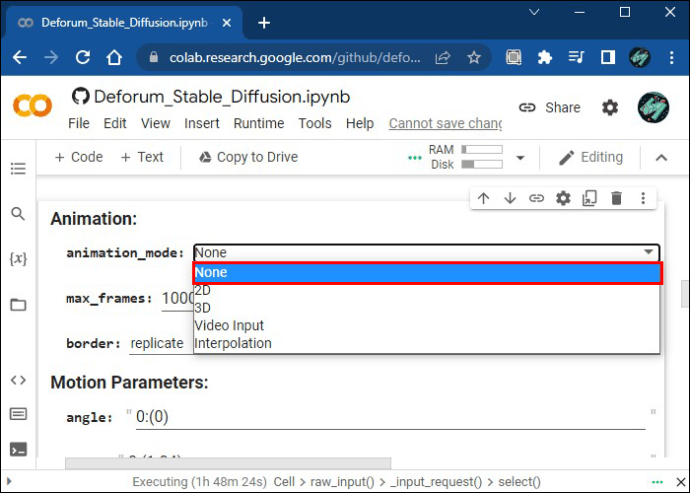
Task: Open the command palette sidebar icon
Action: 18,414
